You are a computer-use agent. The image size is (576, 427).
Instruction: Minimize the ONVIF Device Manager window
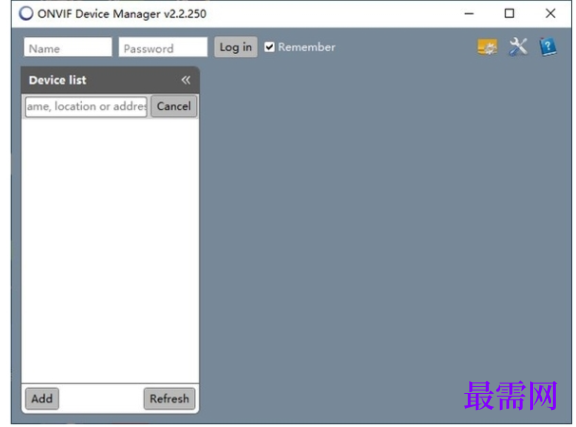pyautogui.click(x=469, y=14)
